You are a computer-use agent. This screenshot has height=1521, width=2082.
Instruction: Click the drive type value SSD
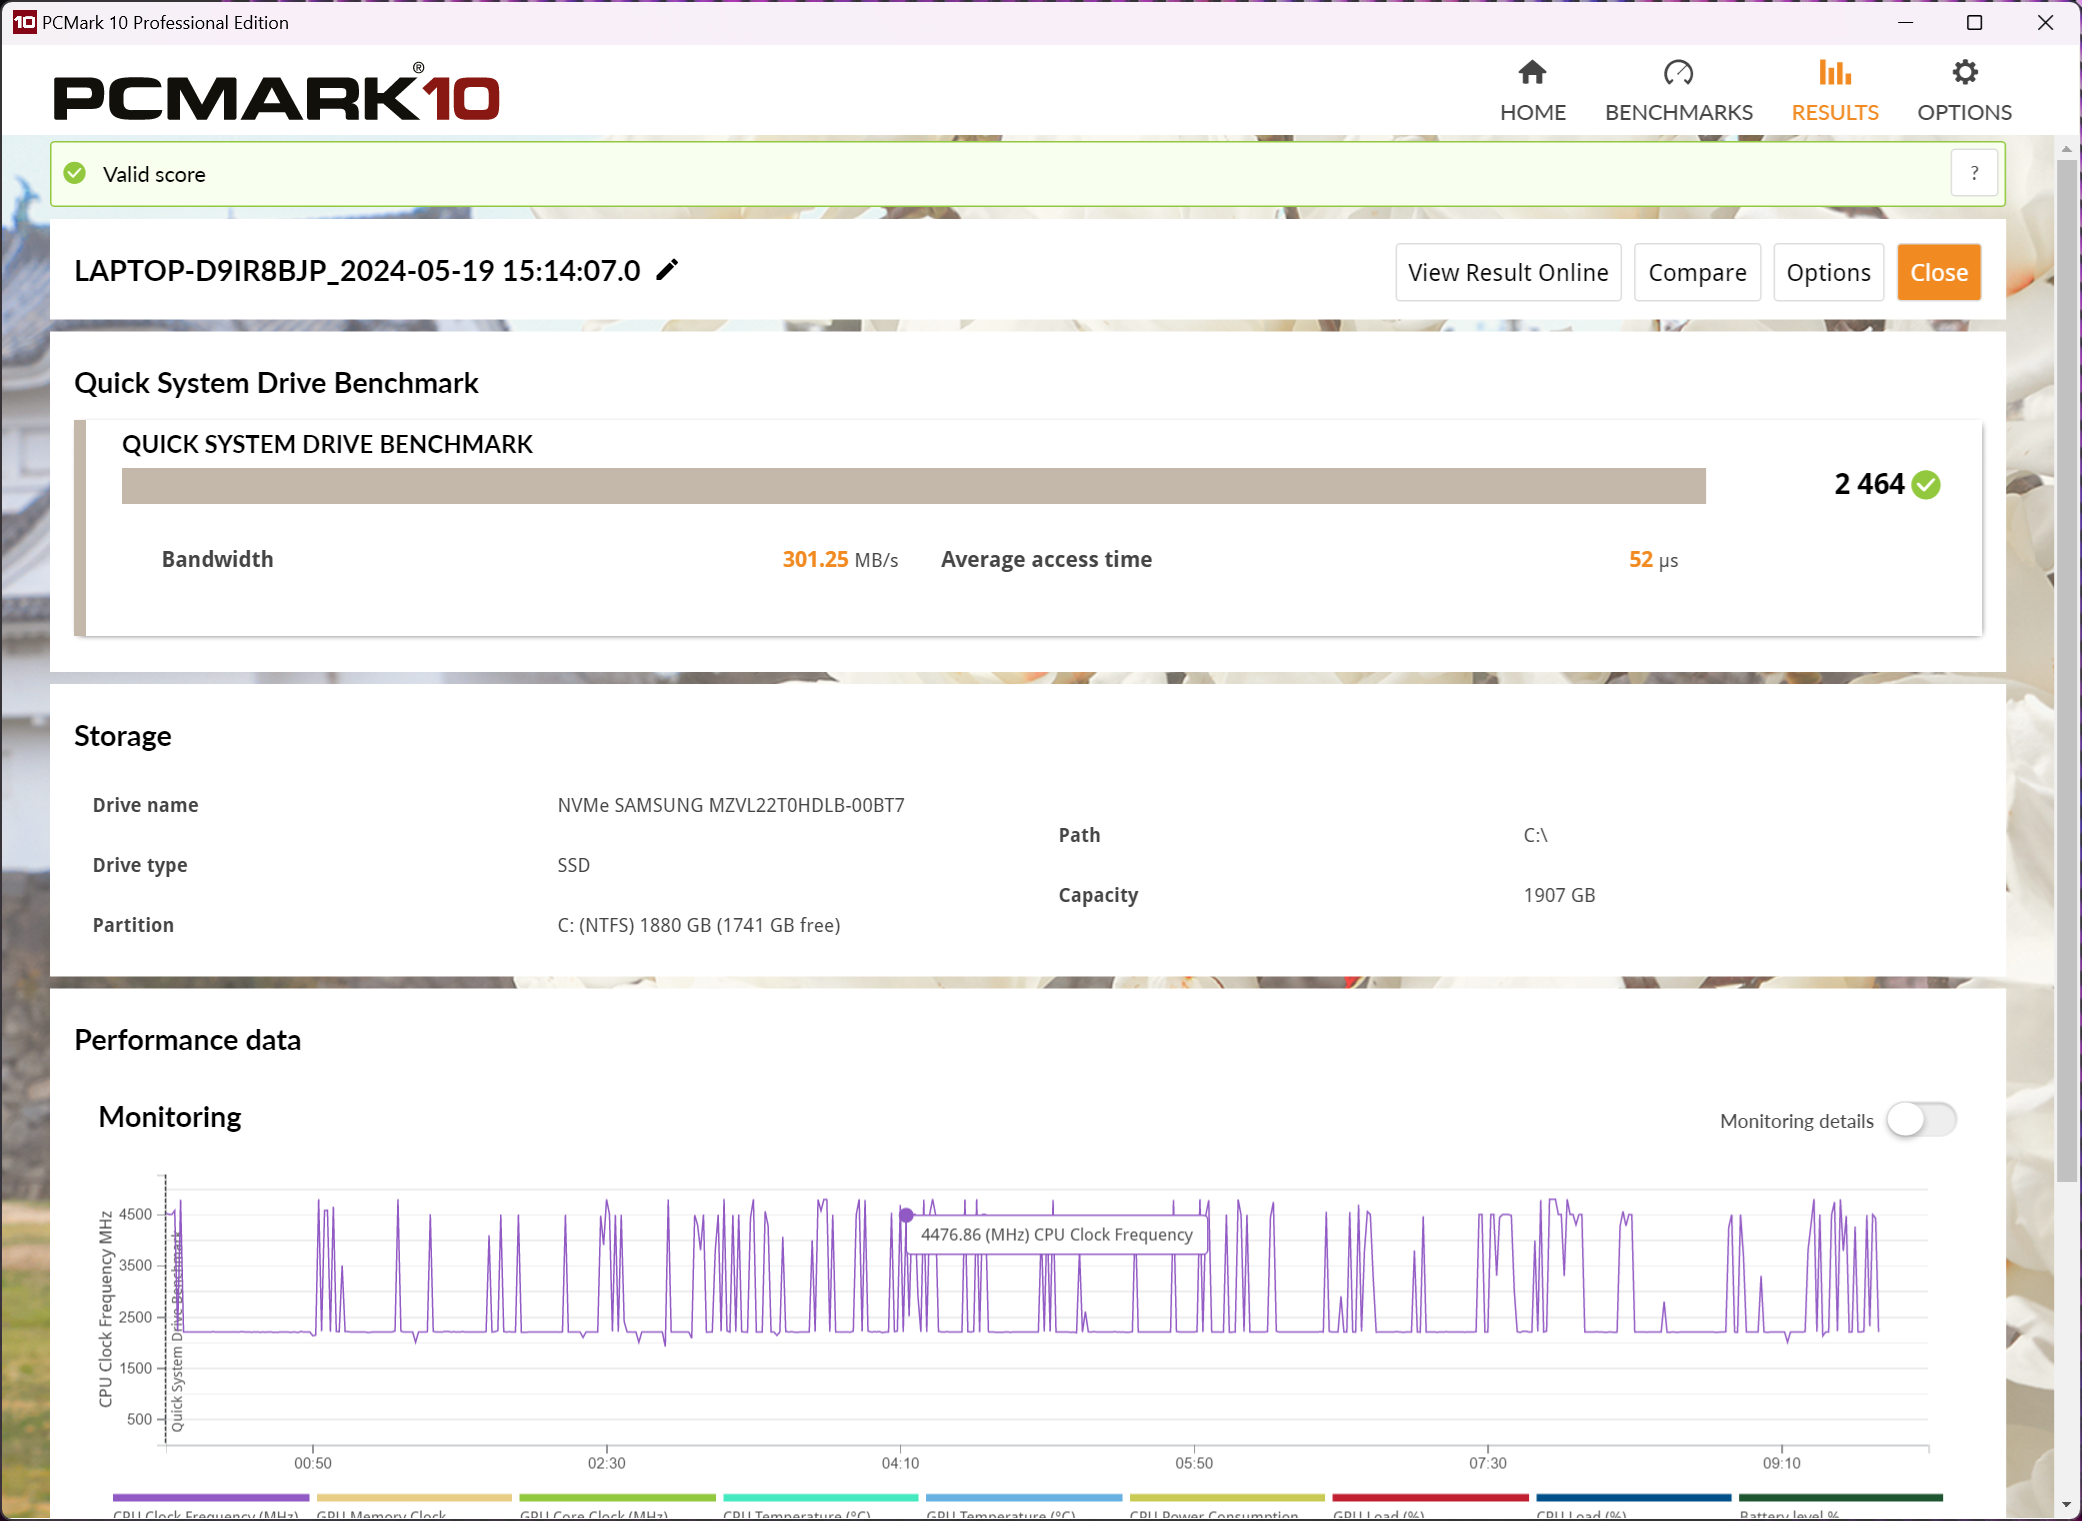[x=573, y=865]
